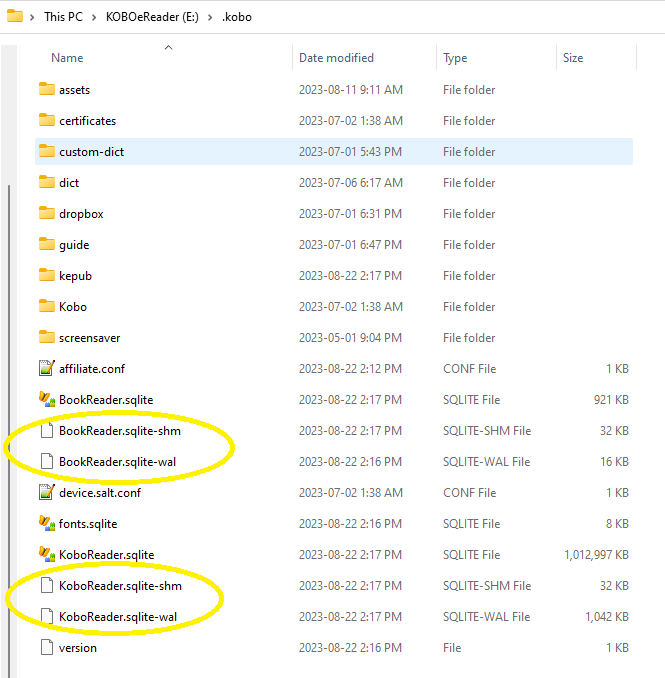Click date 2023-08-11 9:11 AM of assets
Screen dimensions: 665x678
351,90
